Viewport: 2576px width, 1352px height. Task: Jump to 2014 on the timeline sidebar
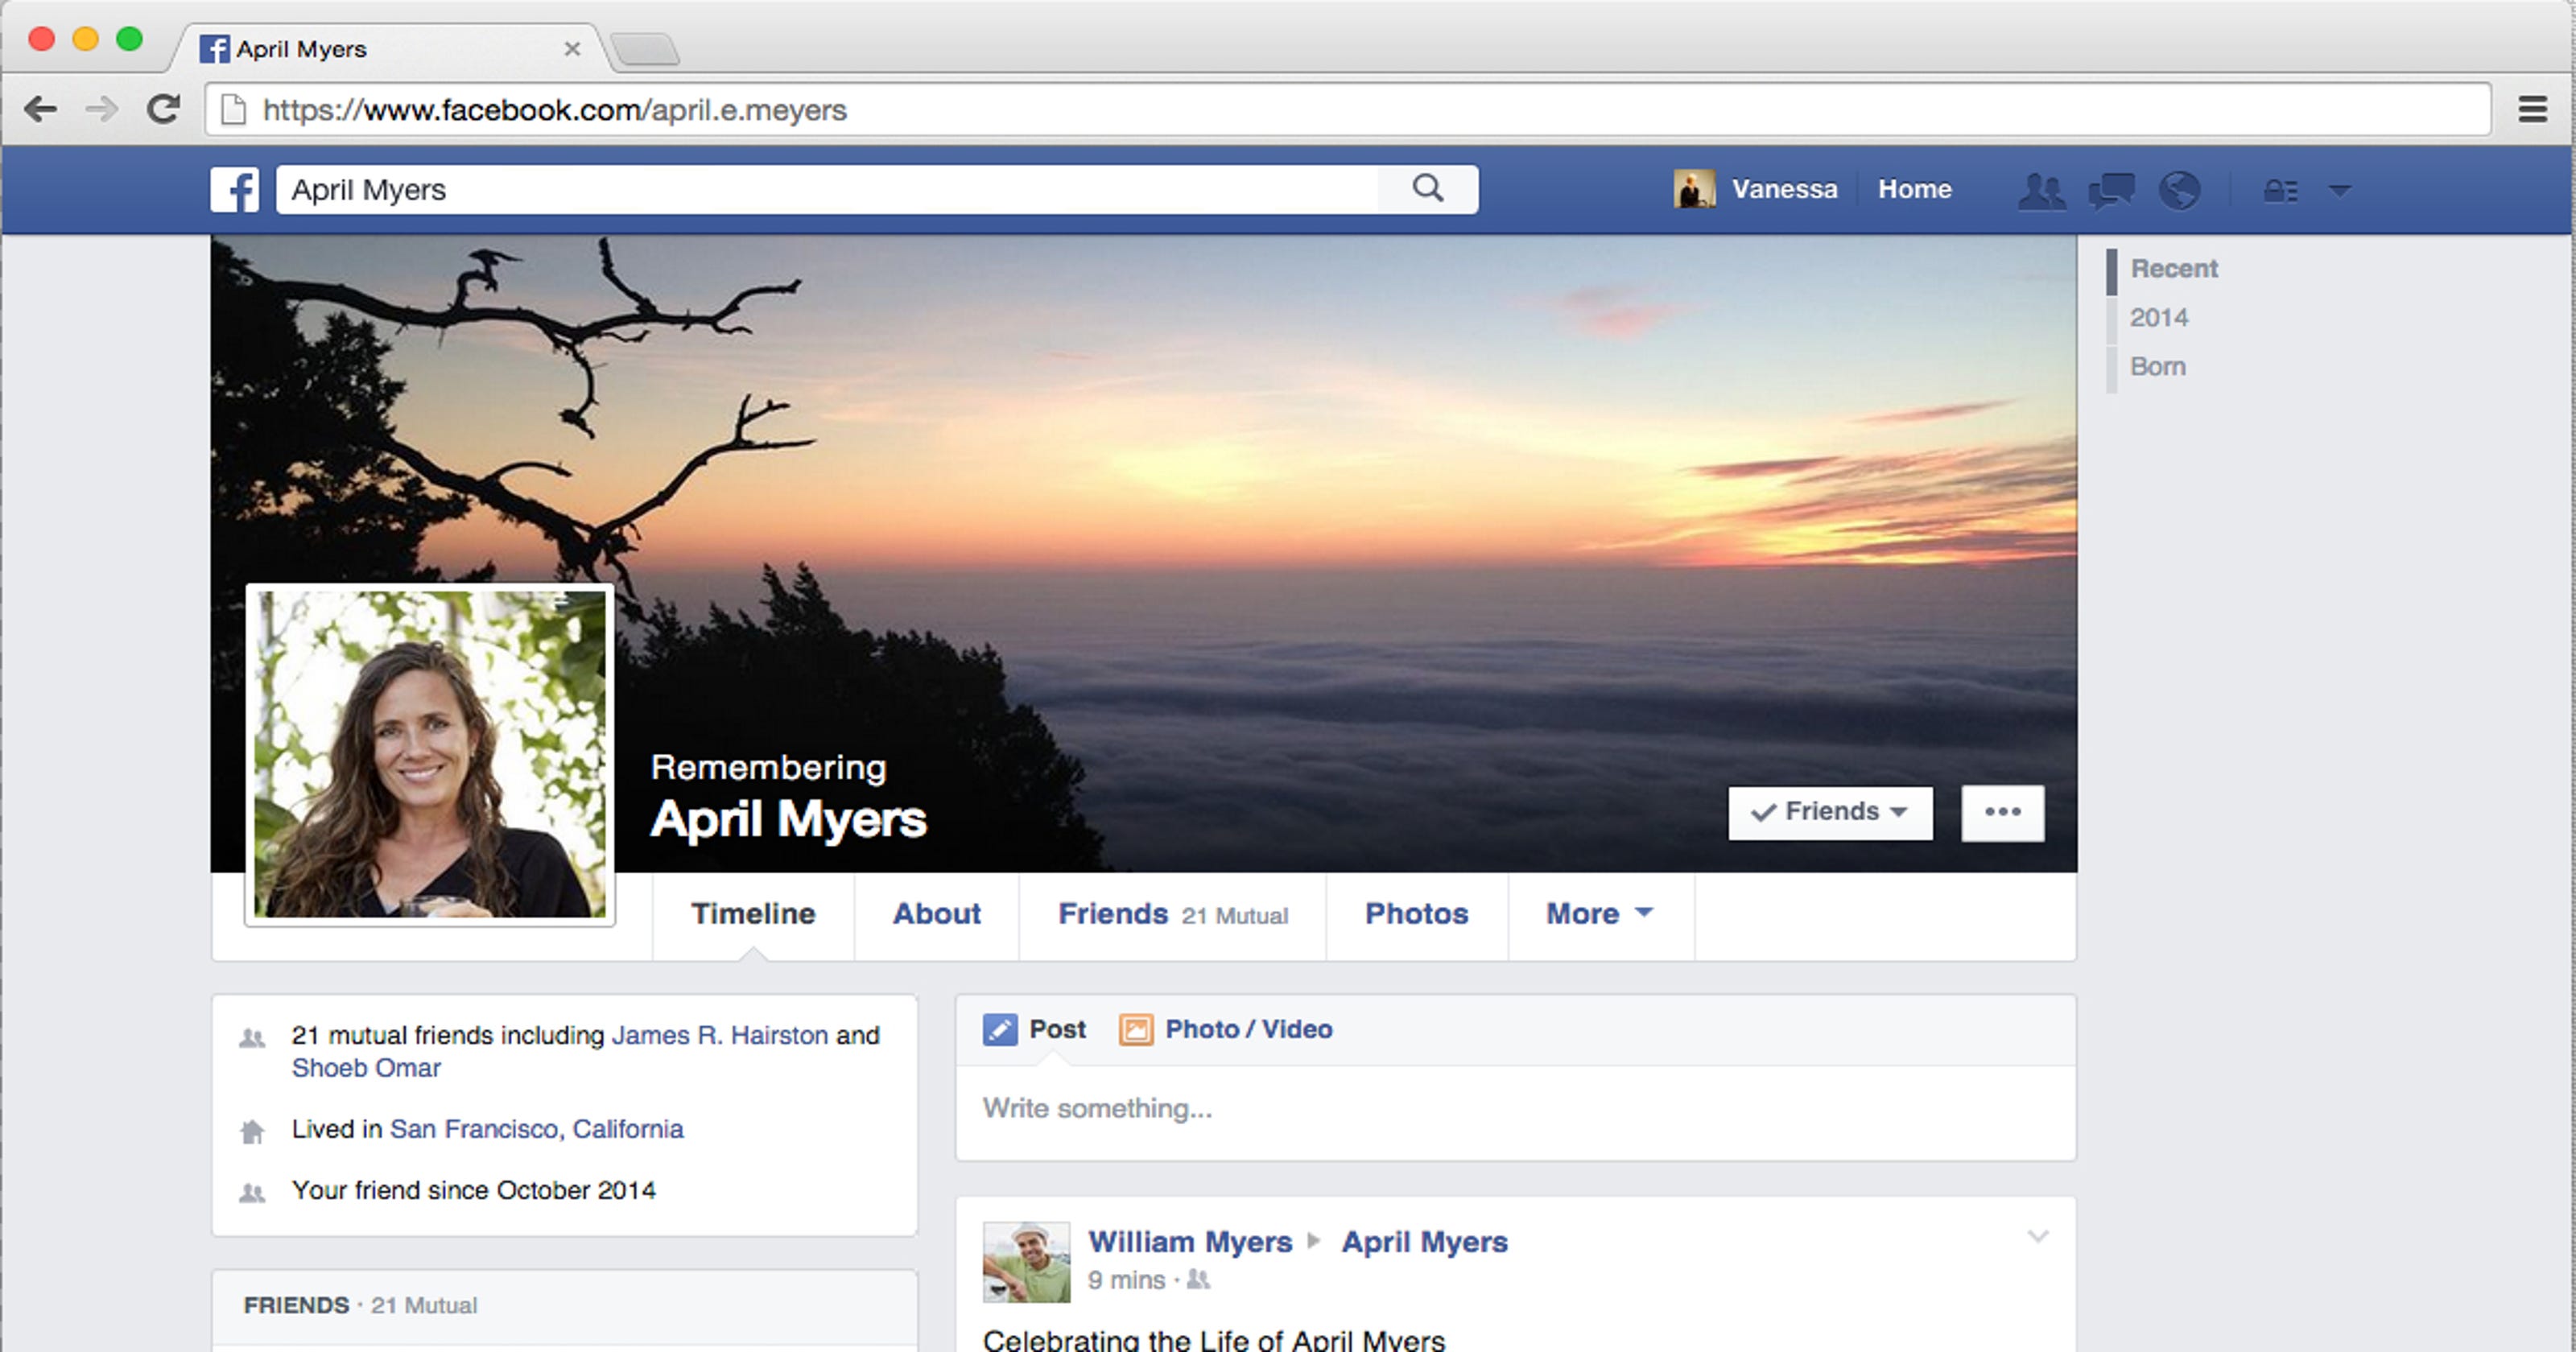2160,317
